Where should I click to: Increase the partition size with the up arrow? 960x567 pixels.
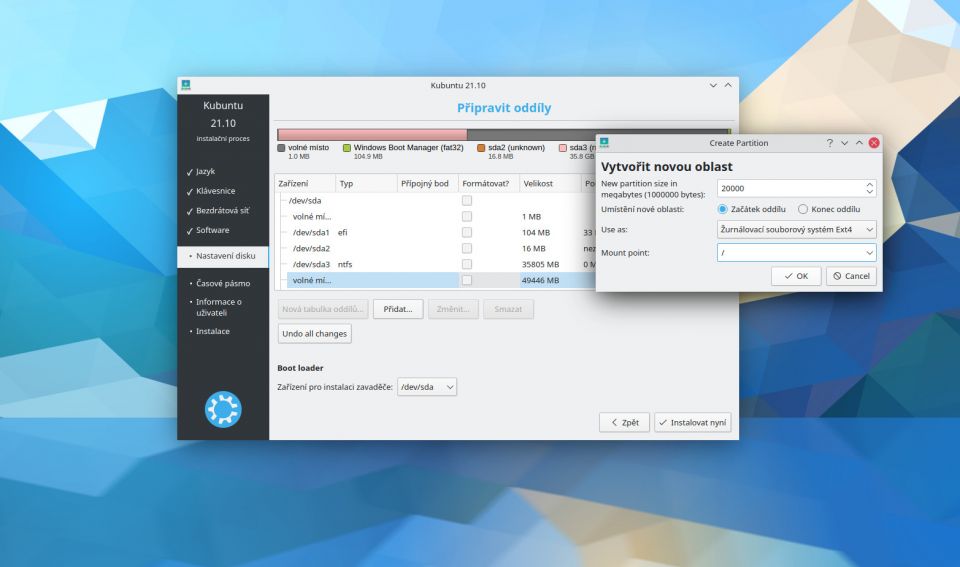click(869, 184)
